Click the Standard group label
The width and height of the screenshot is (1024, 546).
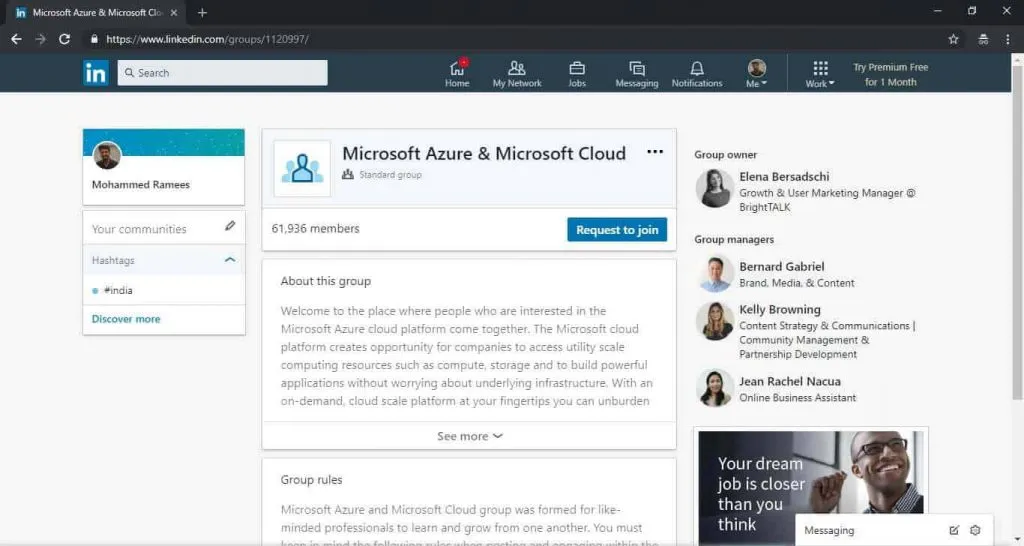coord(390,174)
